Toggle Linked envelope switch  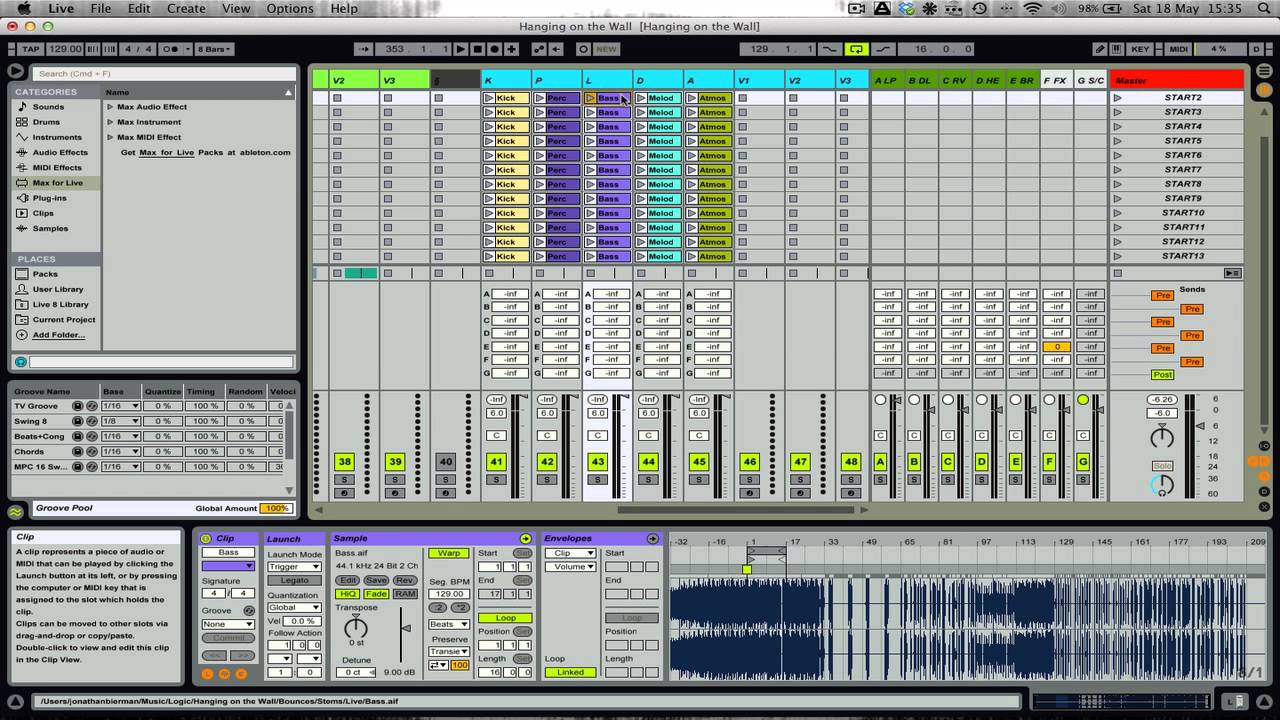coord(571,672)
